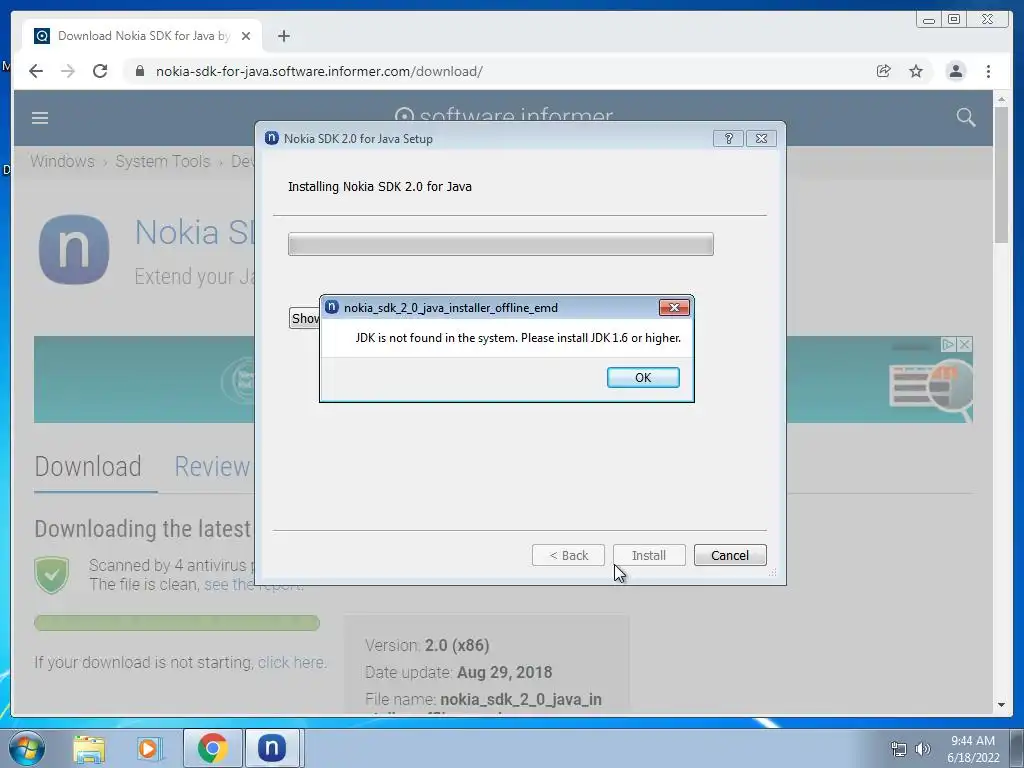Click the green antivirus shield icon
1024x768 pixels.
tap(52, 575)
